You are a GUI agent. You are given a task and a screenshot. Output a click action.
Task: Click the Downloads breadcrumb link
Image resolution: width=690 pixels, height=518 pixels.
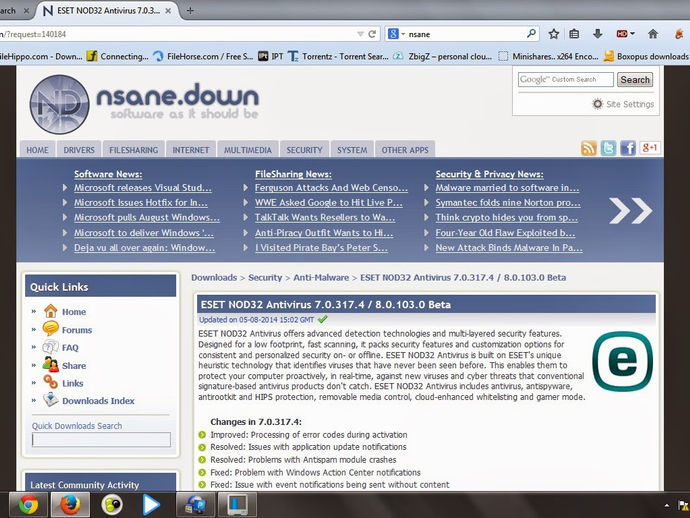[214, 277]
